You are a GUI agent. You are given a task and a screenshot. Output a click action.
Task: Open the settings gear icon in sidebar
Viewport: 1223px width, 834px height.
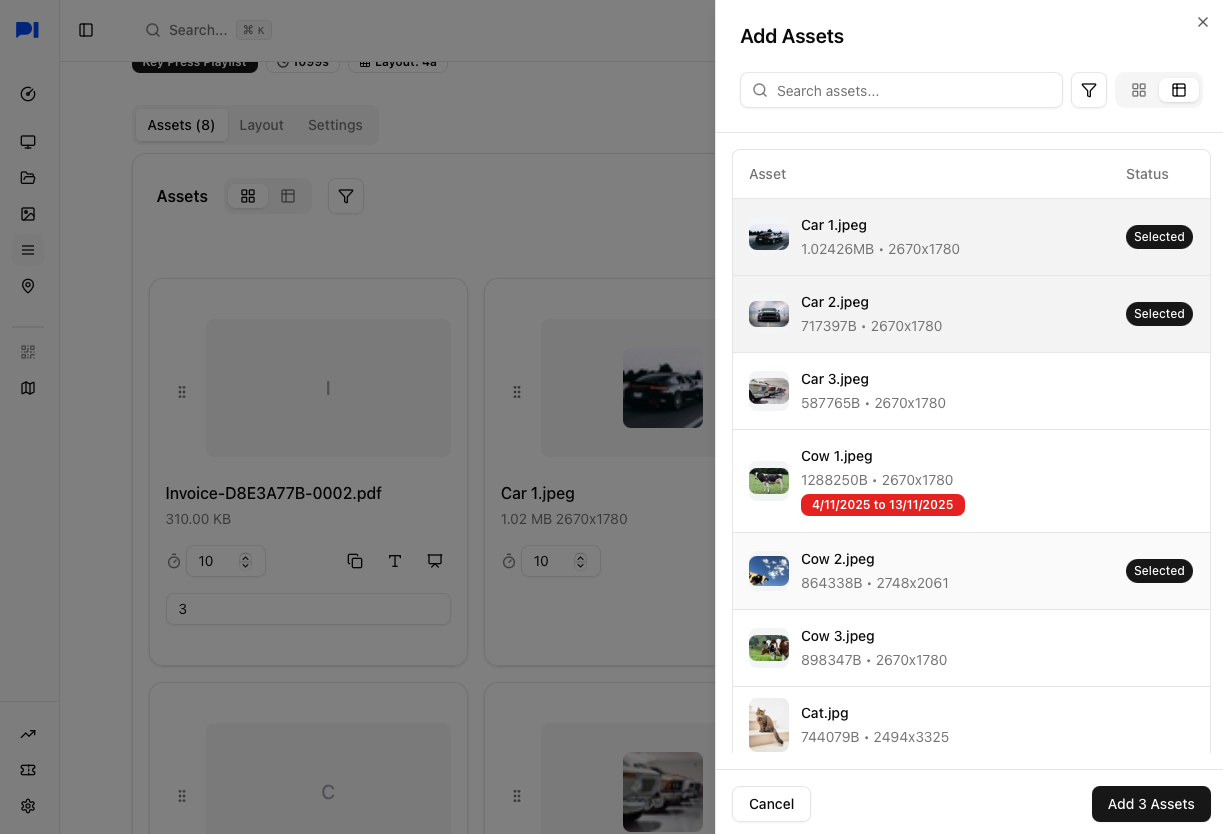28,806
